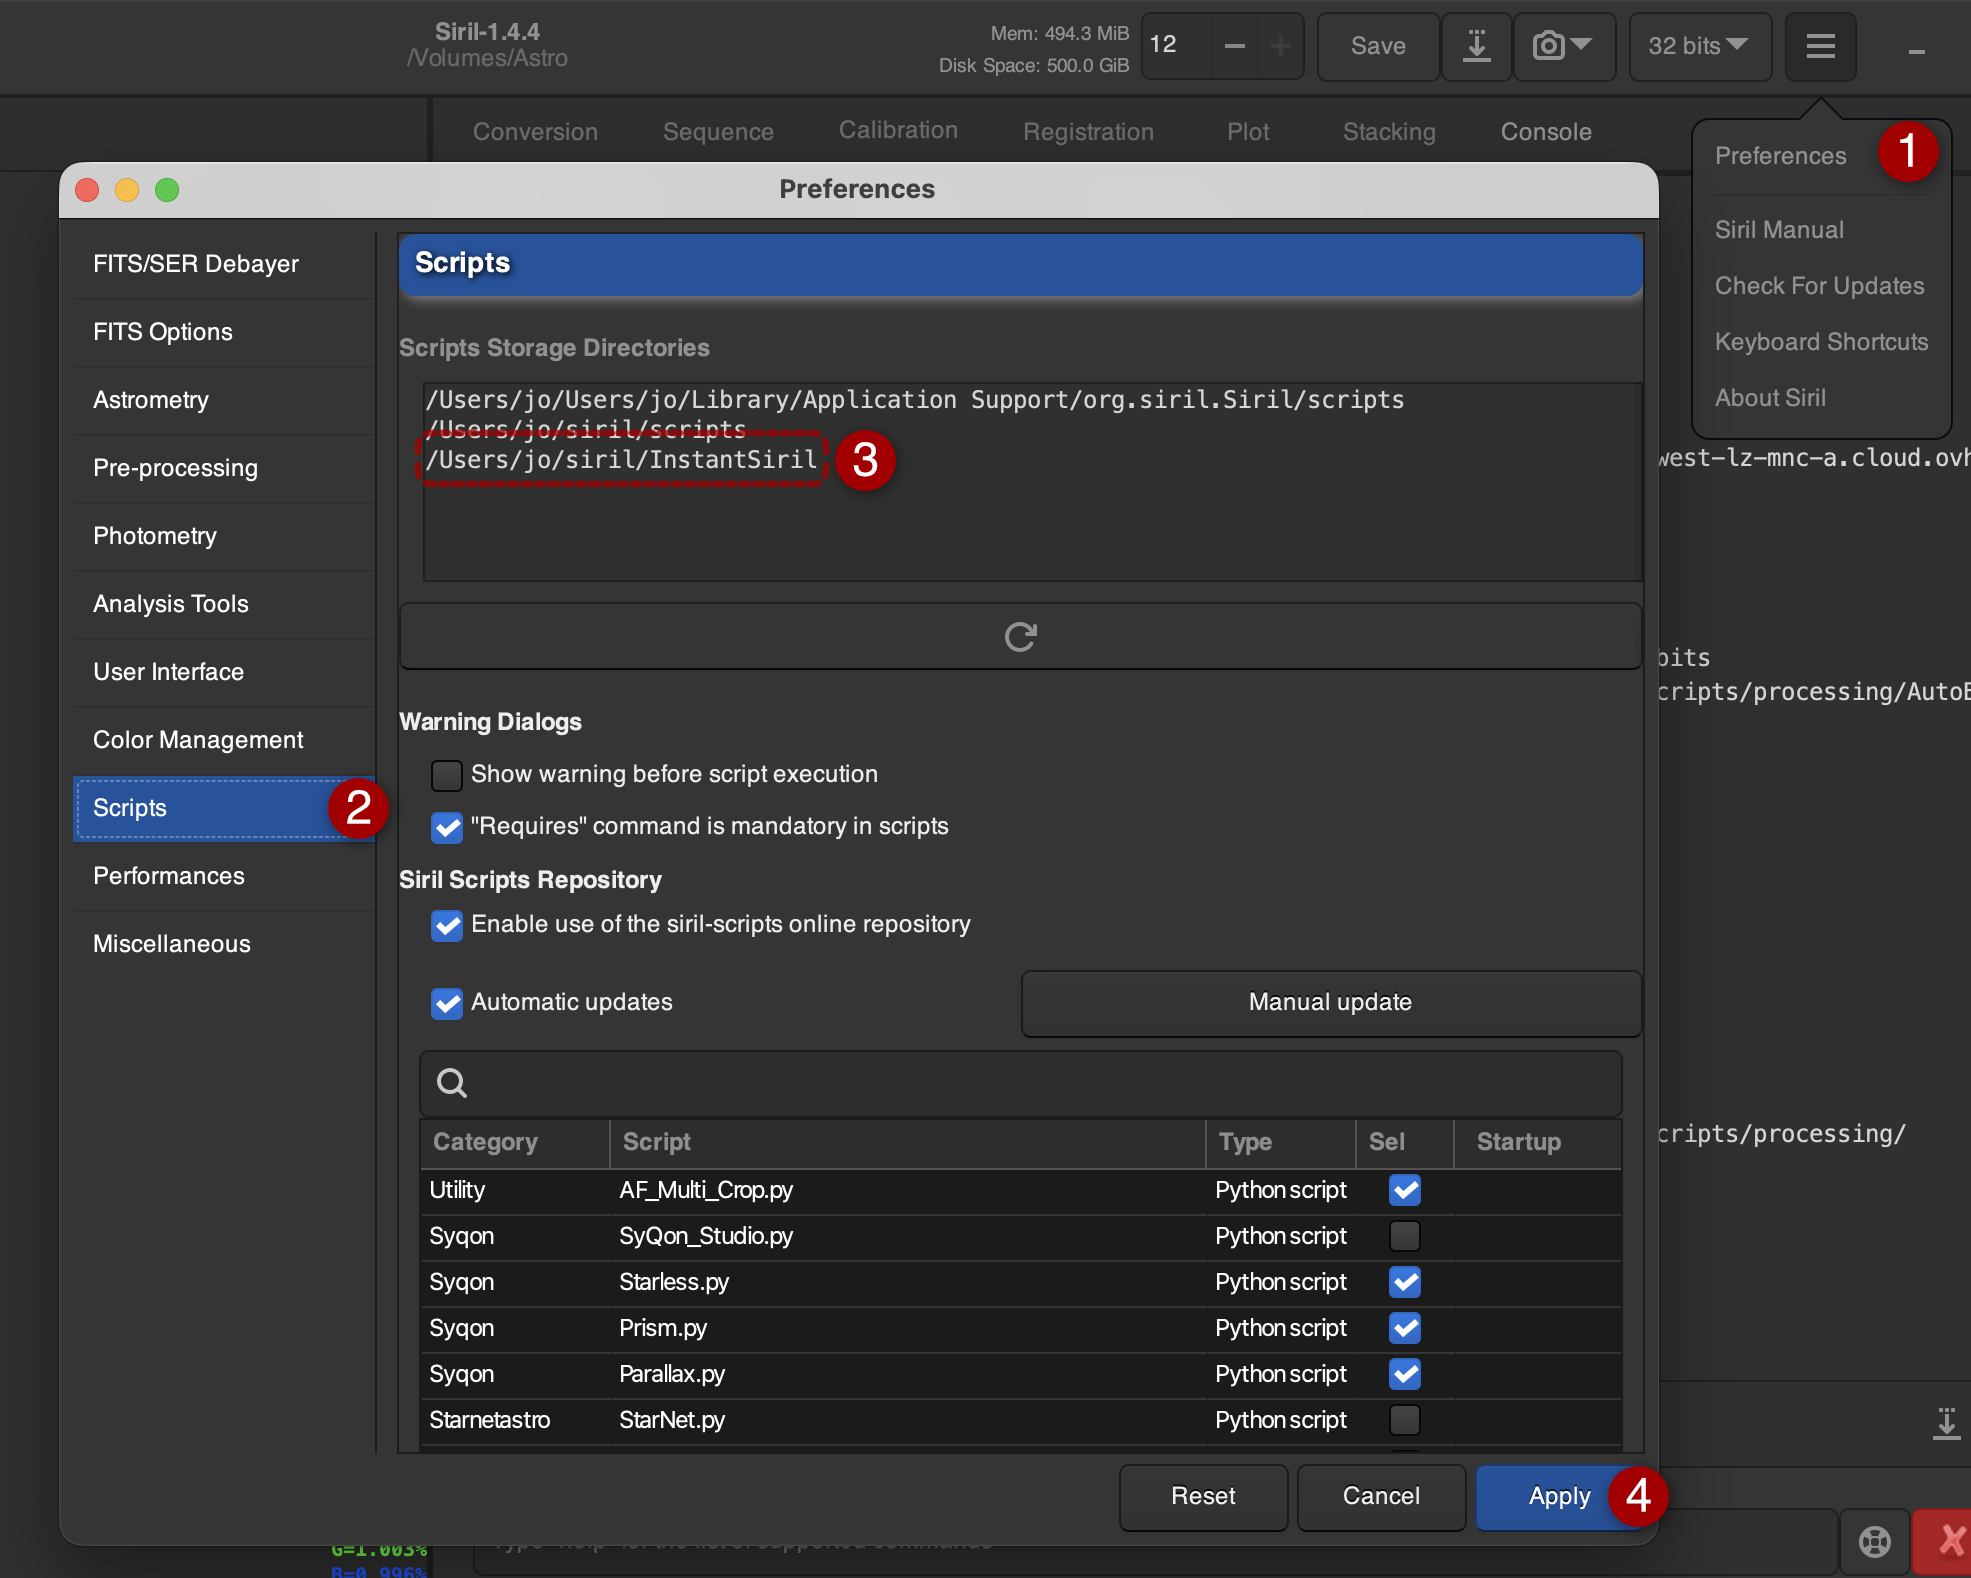
Task: Toggle Requires command is mandatory checkbox
Action: [x=446, y=827]
